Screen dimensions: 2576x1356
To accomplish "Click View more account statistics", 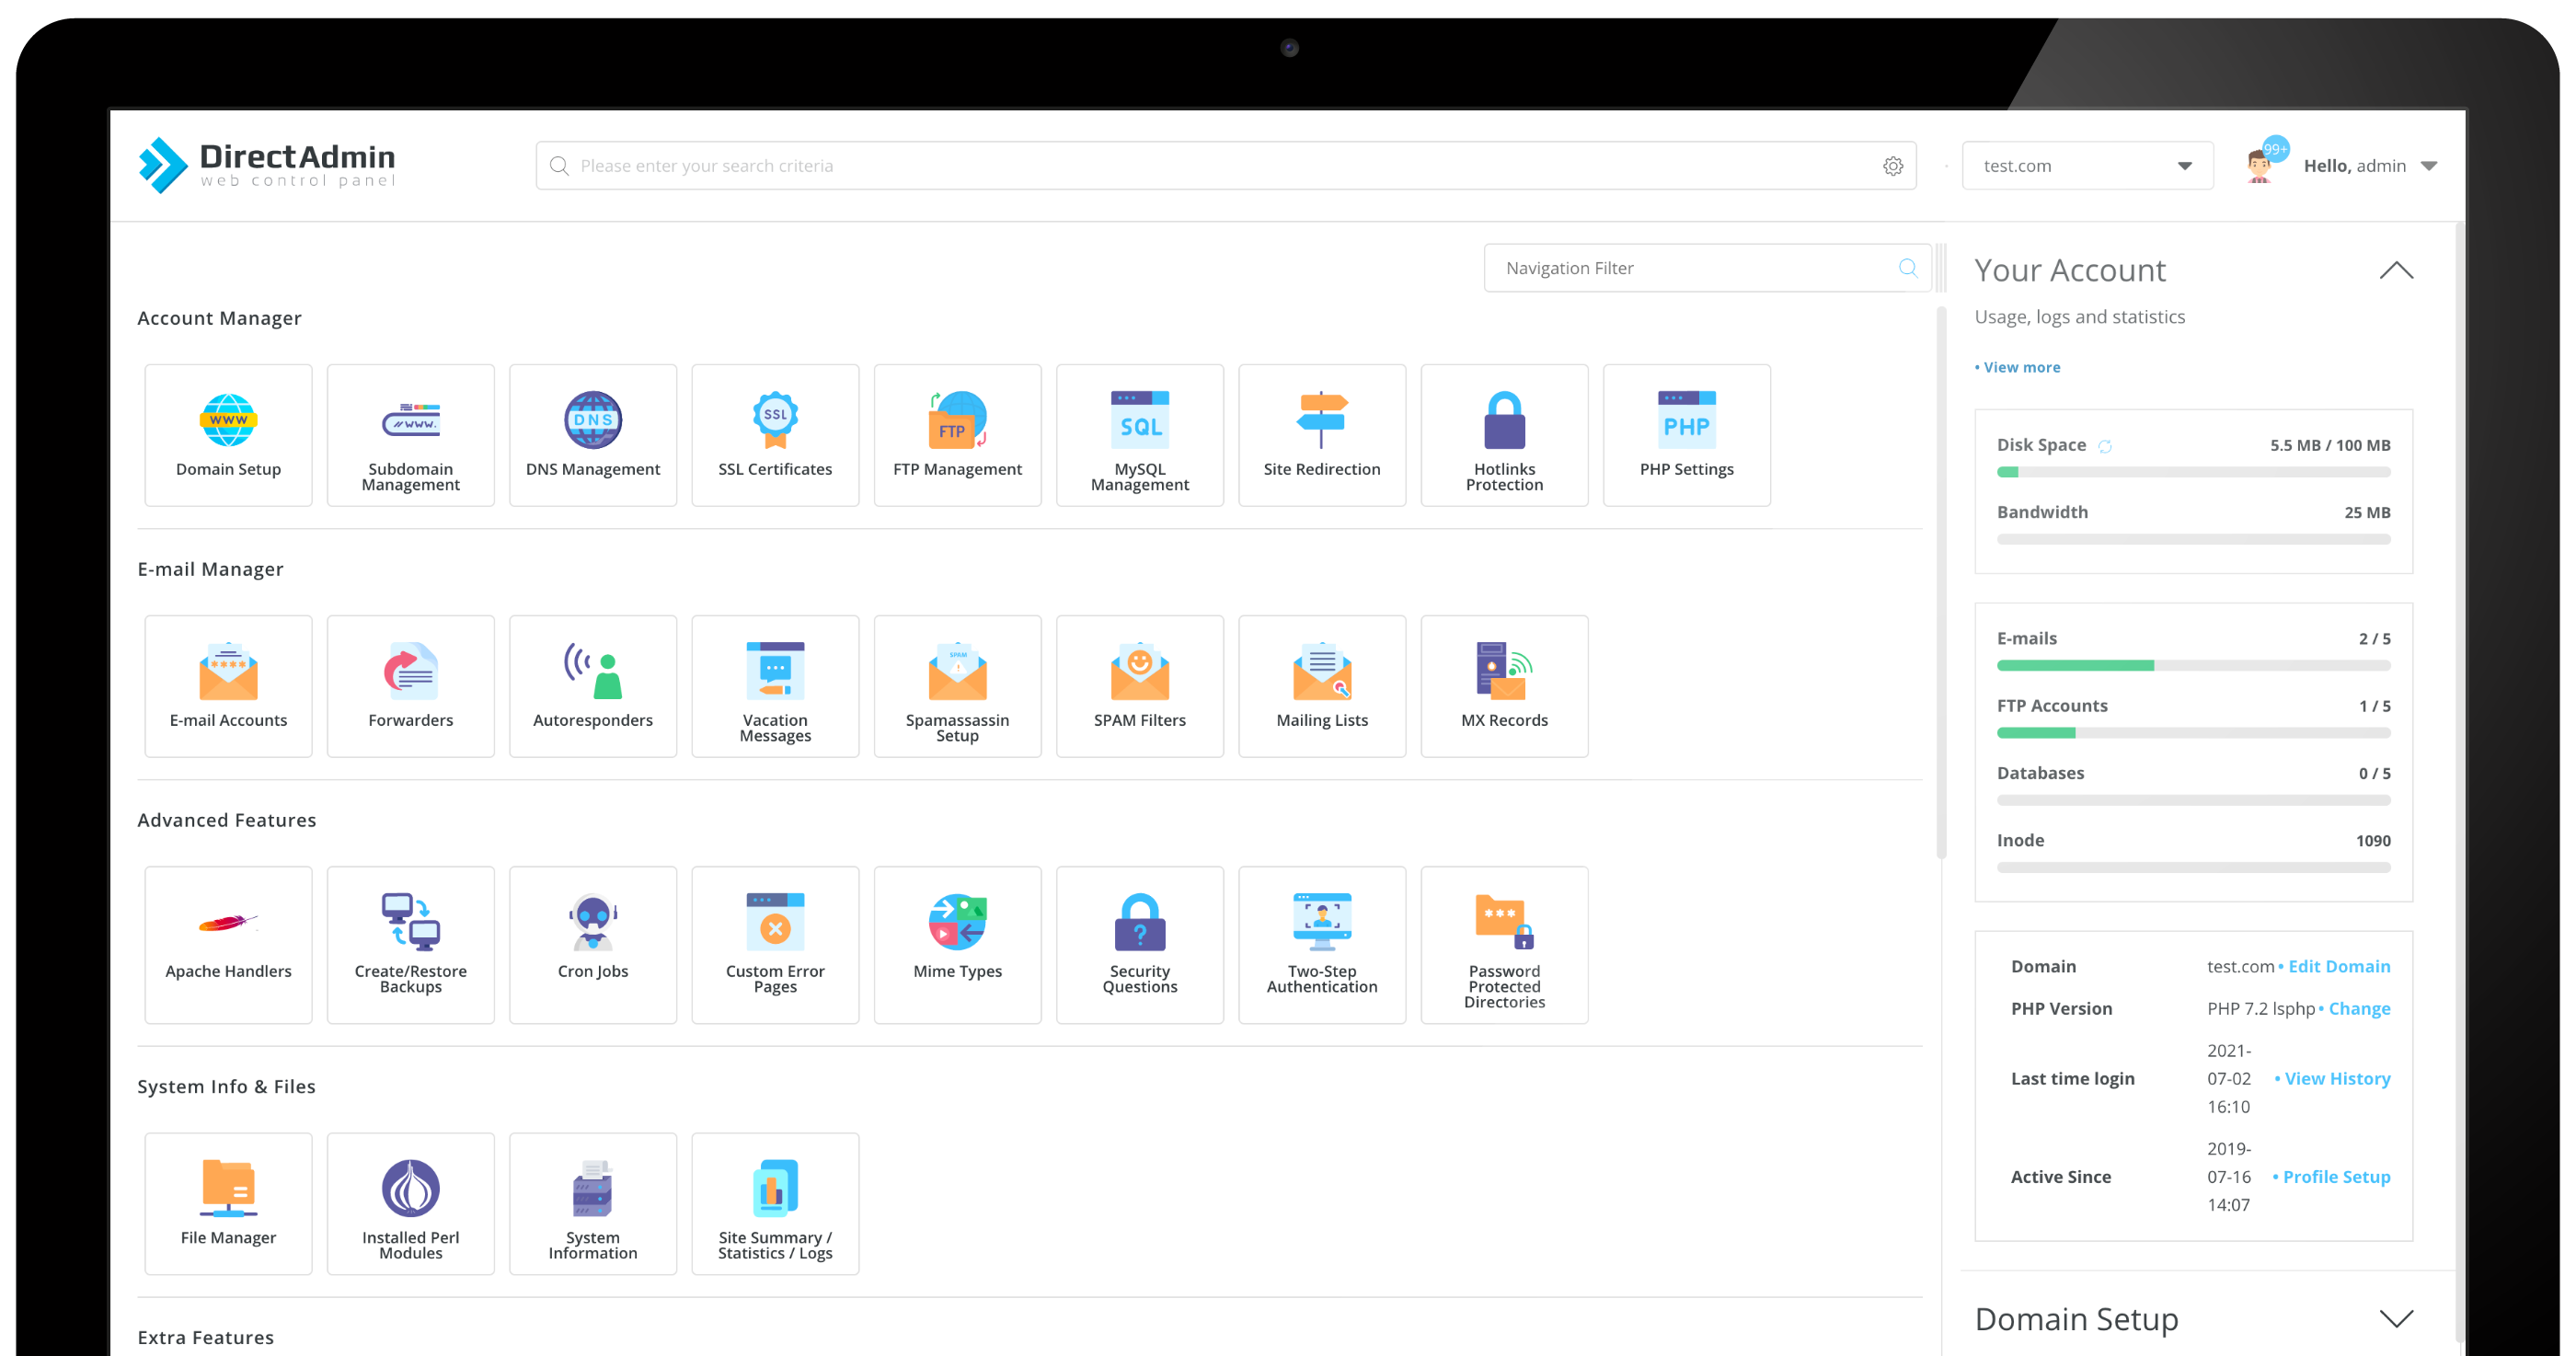I will tap(2016, 366).
